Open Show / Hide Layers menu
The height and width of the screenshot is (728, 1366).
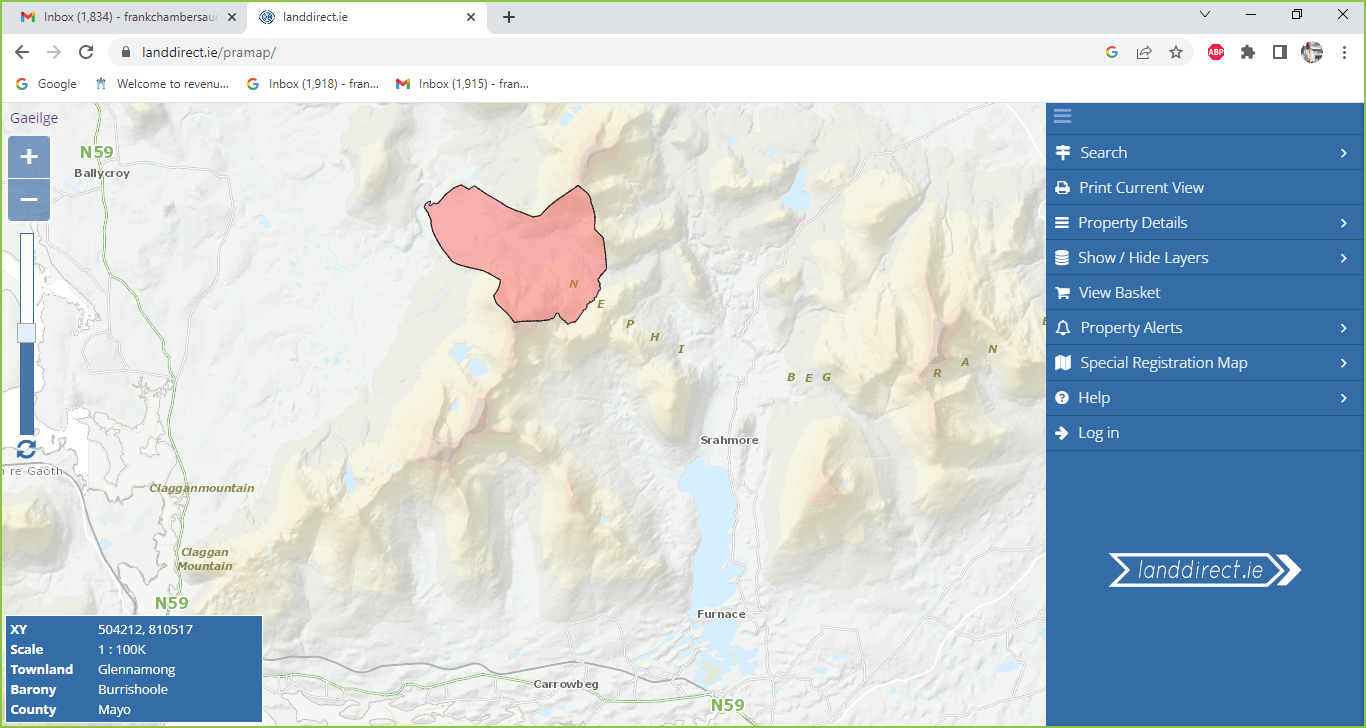coord(1205,258)
